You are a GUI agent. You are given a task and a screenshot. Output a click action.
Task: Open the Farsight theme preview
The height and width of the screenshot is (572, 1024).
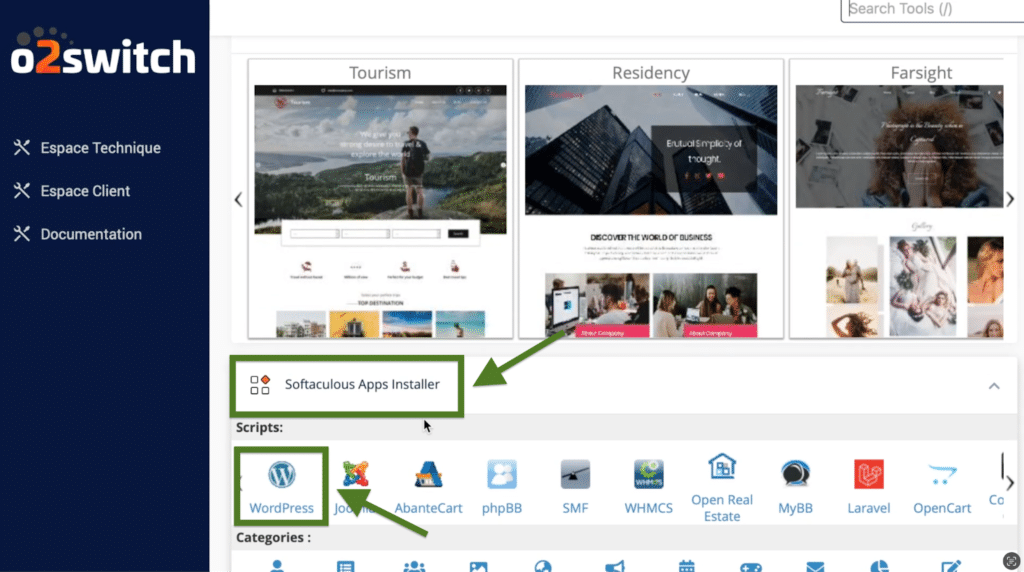[899, 211]
